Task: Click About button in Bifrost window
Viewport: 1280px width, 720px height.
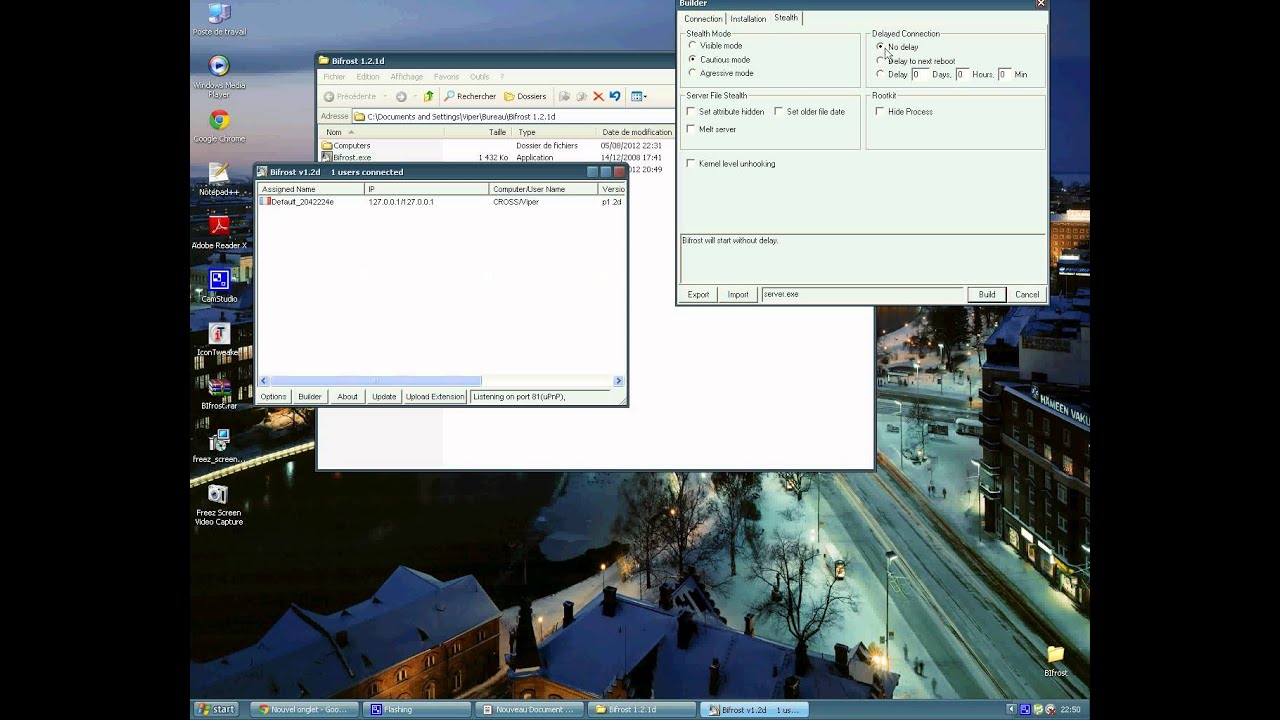Action: pyautogui.click(x=347, y=397)
